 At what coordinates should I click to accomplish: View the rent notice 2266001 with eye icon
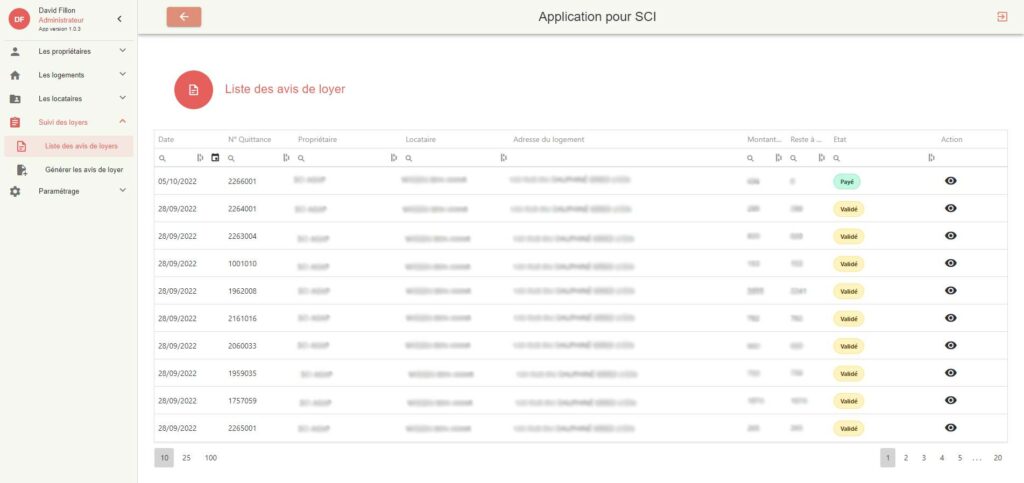point(950,181)
